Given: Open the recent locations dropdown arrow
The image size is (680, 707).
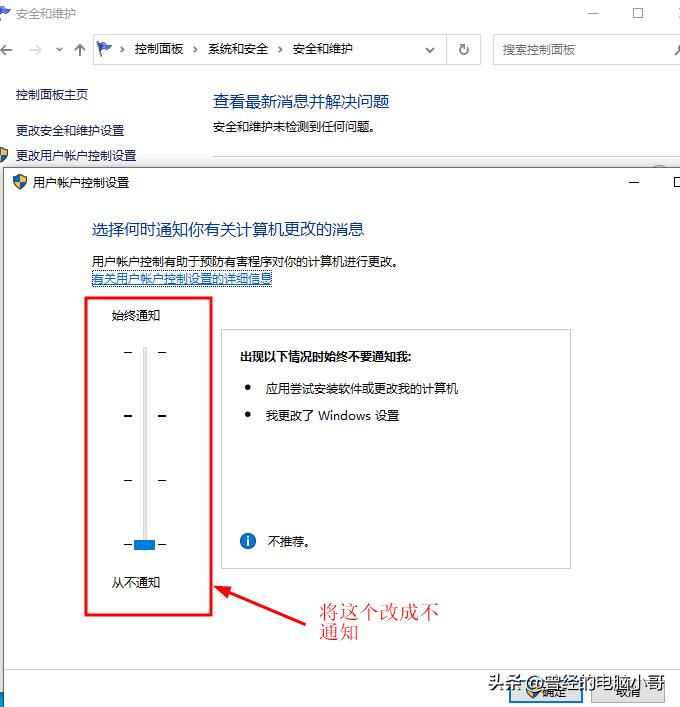Looking at the screenshot, I should (x=58, y=50).
